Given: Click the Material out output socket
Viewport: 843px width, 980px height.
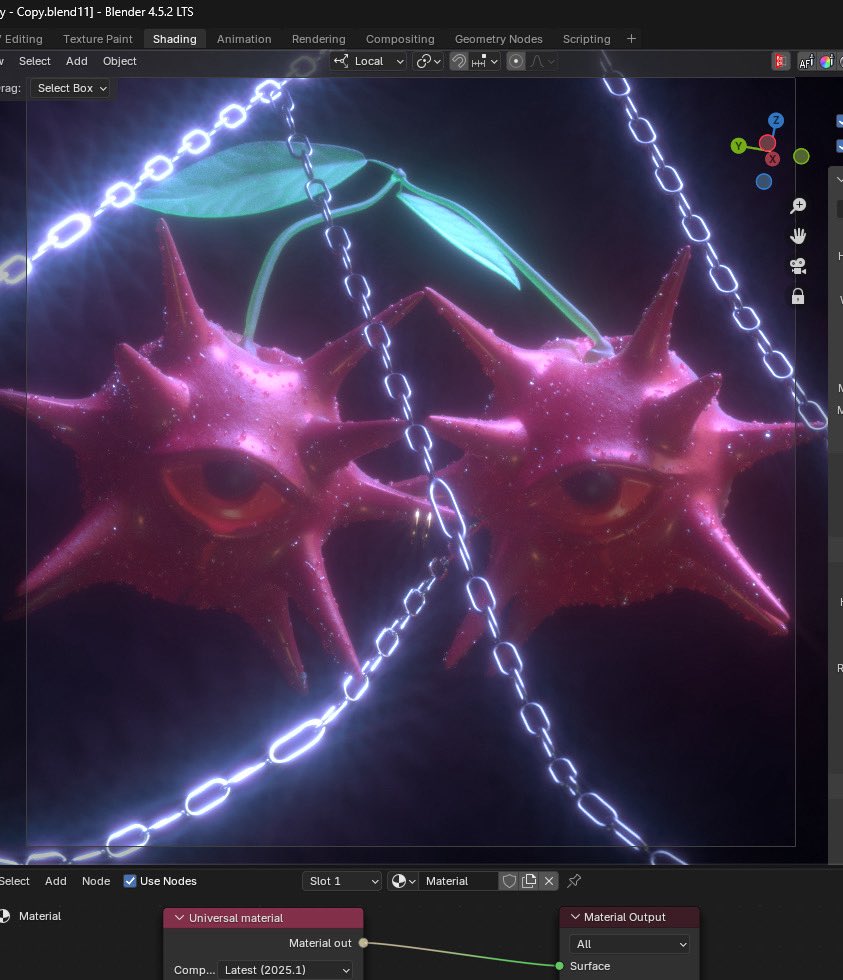Looking at the screenshot, I should pos(363,942).
